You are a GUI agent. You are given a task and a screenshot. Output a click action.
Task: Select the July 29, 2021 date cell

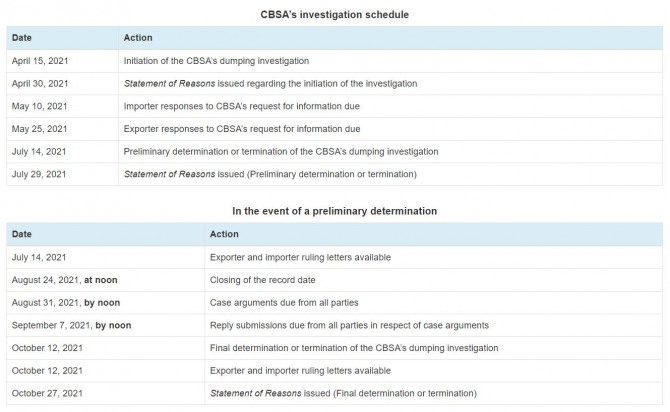38,174
